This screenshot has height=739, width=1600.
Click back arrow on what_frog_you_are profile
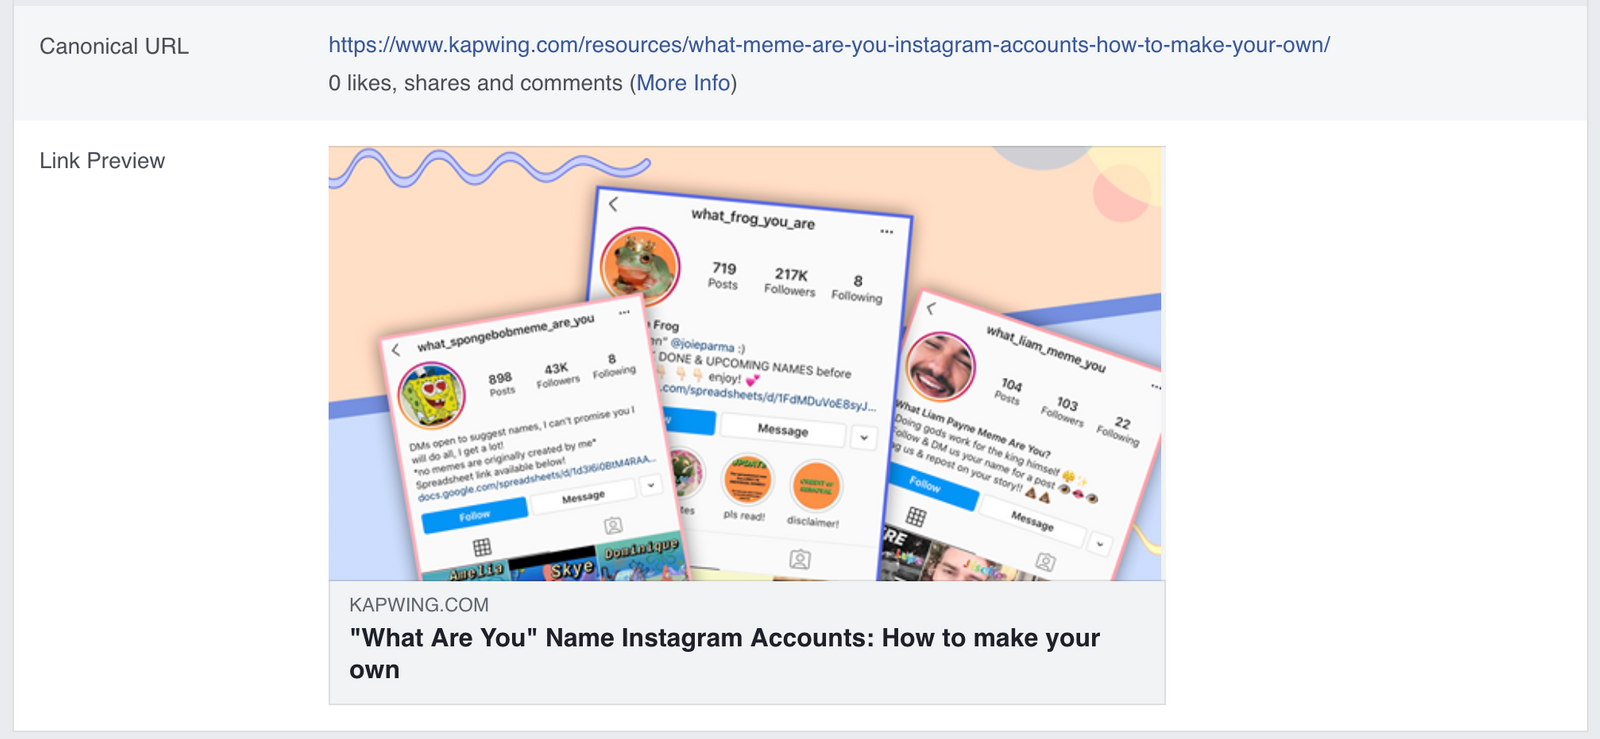click(x=614, y=204)
